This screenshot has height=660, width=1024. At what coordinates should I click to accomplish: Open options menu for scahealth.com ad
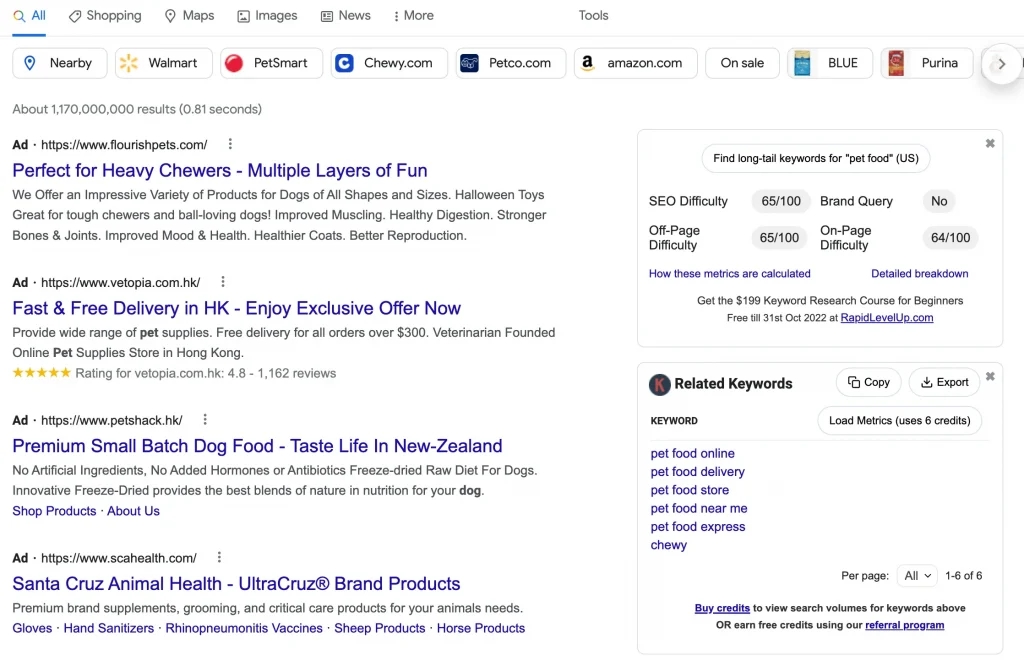pos(219,558)
